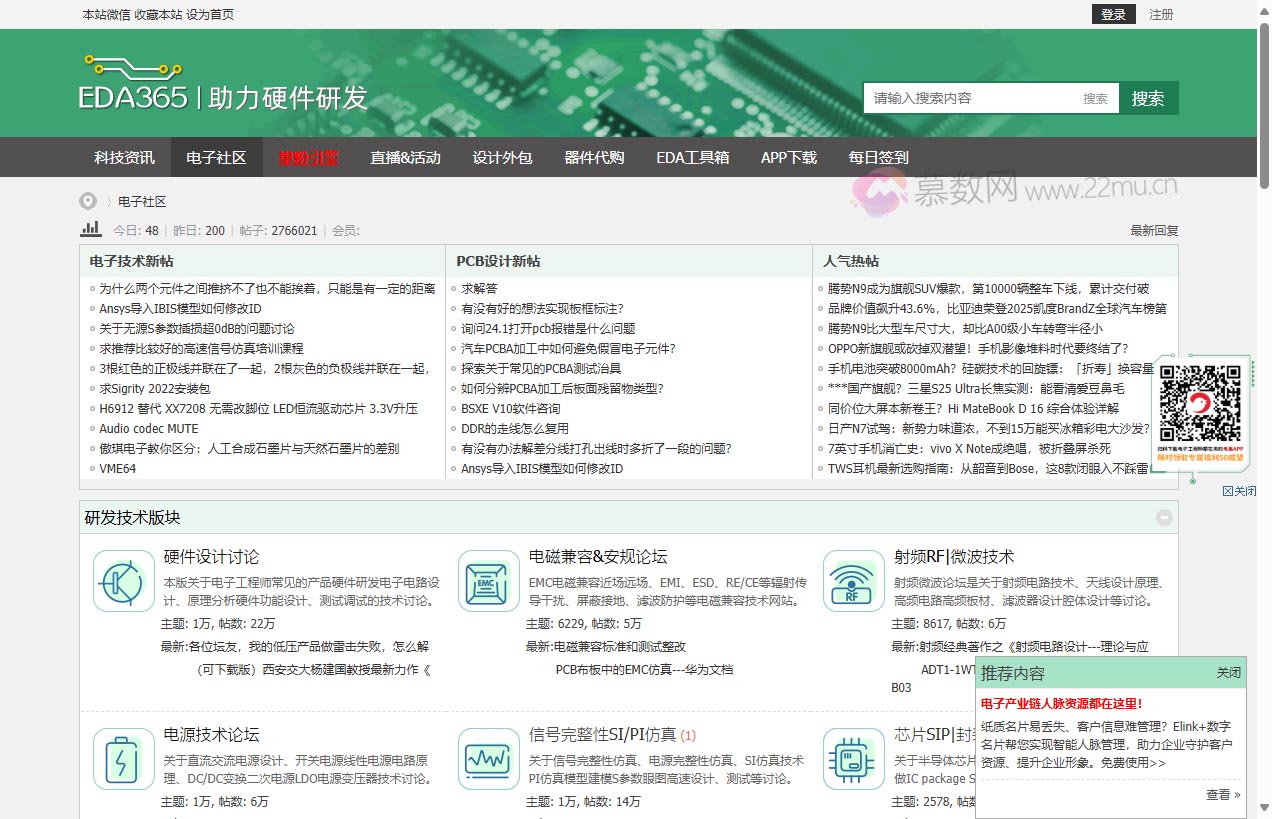Click the 信号完整性 waveform icon
This screenshot has width=1272, height=819.
click(489, 759)
